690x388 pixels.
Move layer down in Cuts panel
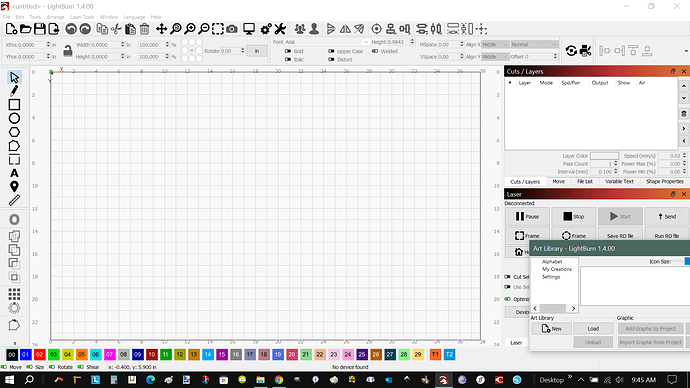(683, 98)
